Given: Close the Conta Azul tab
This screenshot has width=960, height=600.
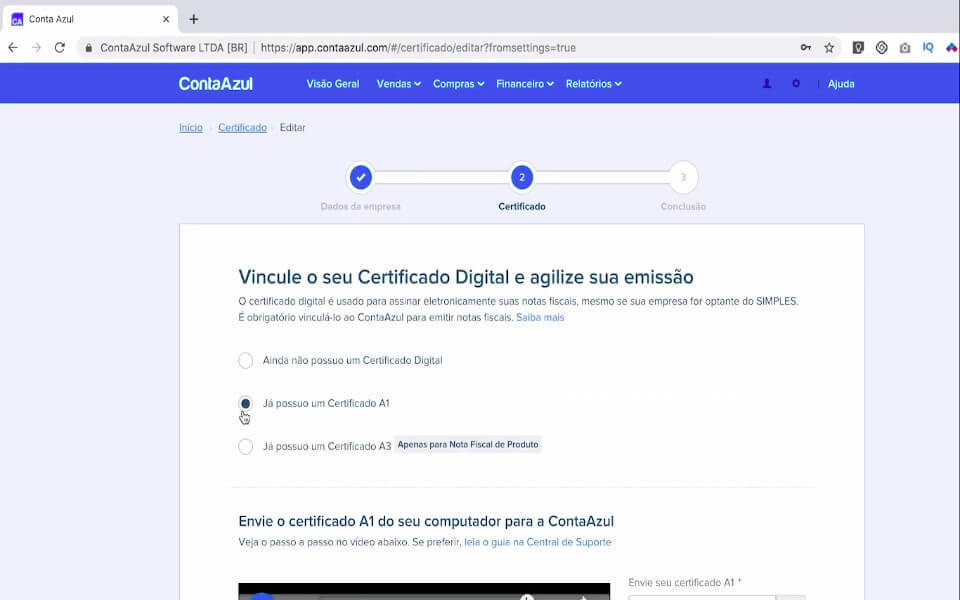Looking at the screenshot, I should 166,19.
